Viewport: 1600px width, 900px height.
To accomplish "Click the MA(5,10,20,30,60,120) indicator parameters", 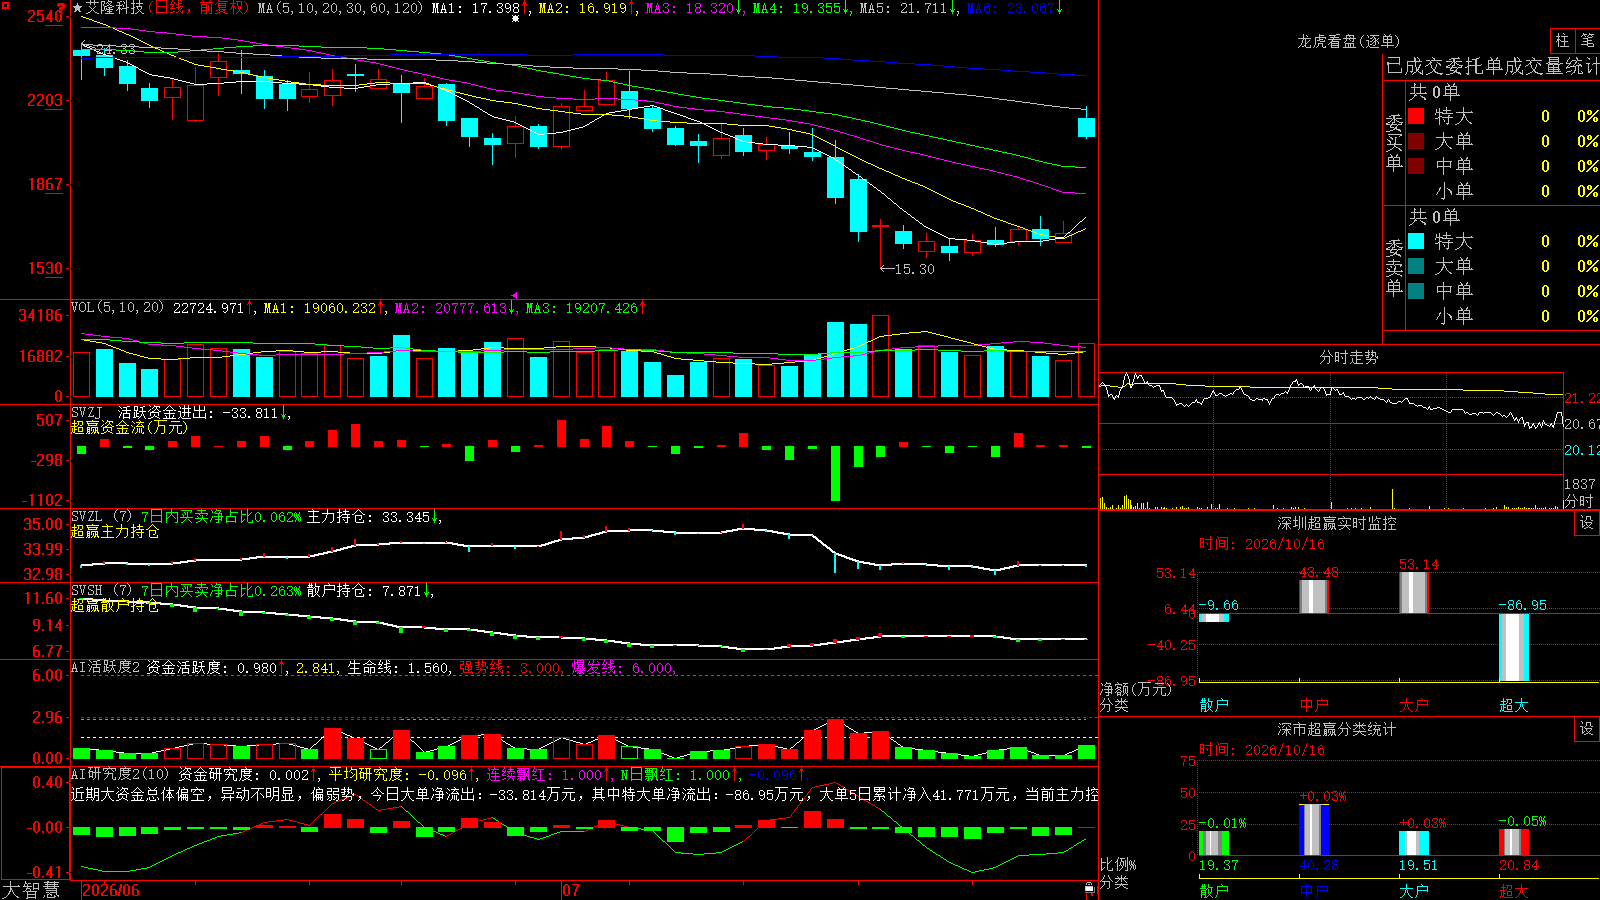I will [x=340, y=8].
